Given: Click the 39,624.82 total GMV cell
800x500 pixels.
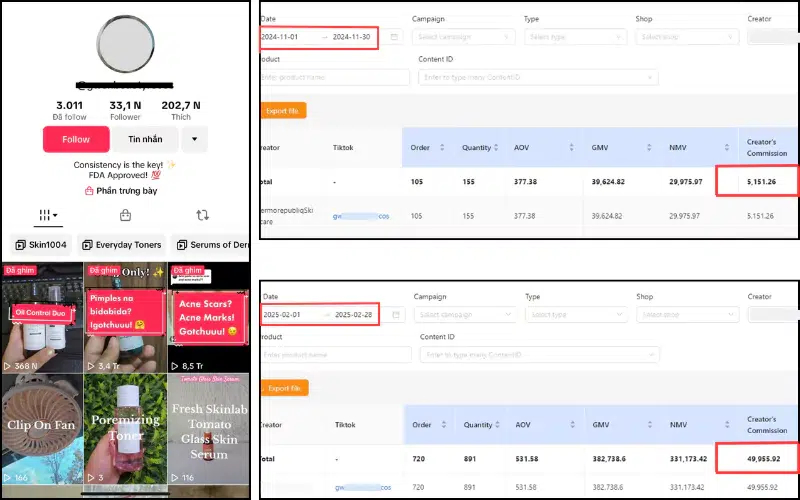Looking at the screenshot, I should (x=608, y=182).
